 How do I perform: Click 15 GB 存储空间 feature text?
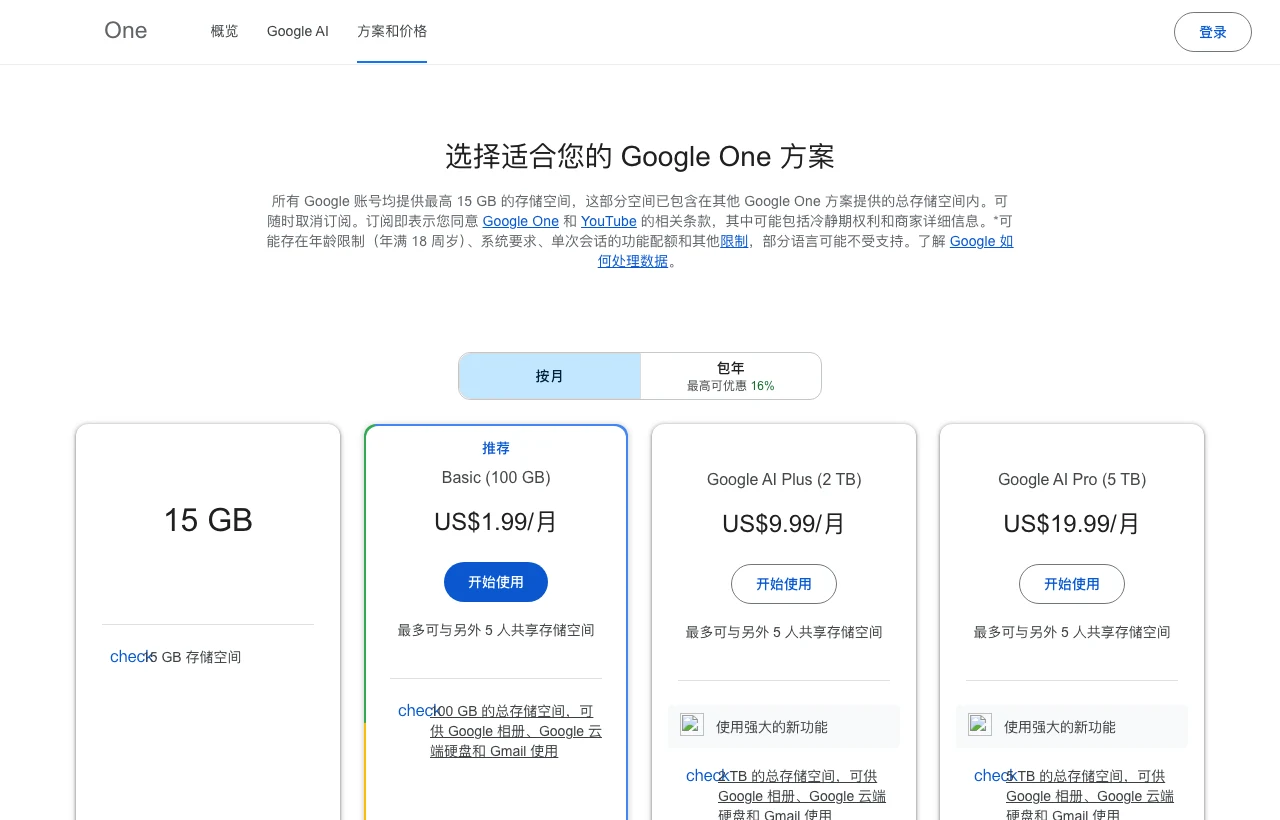click(193, 657)
